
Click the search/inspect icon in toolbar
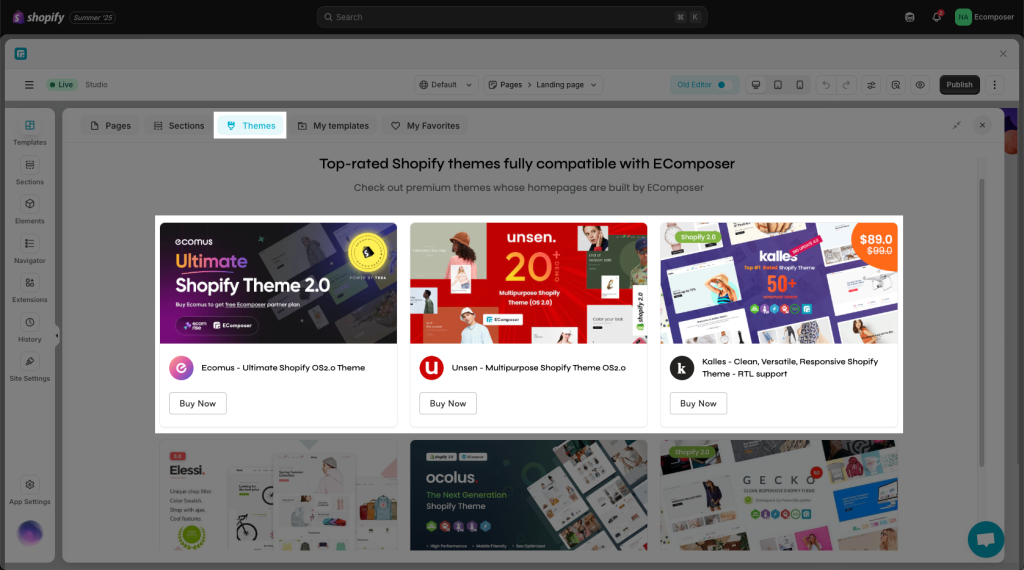pyautogui.click(x=896, y=85)
